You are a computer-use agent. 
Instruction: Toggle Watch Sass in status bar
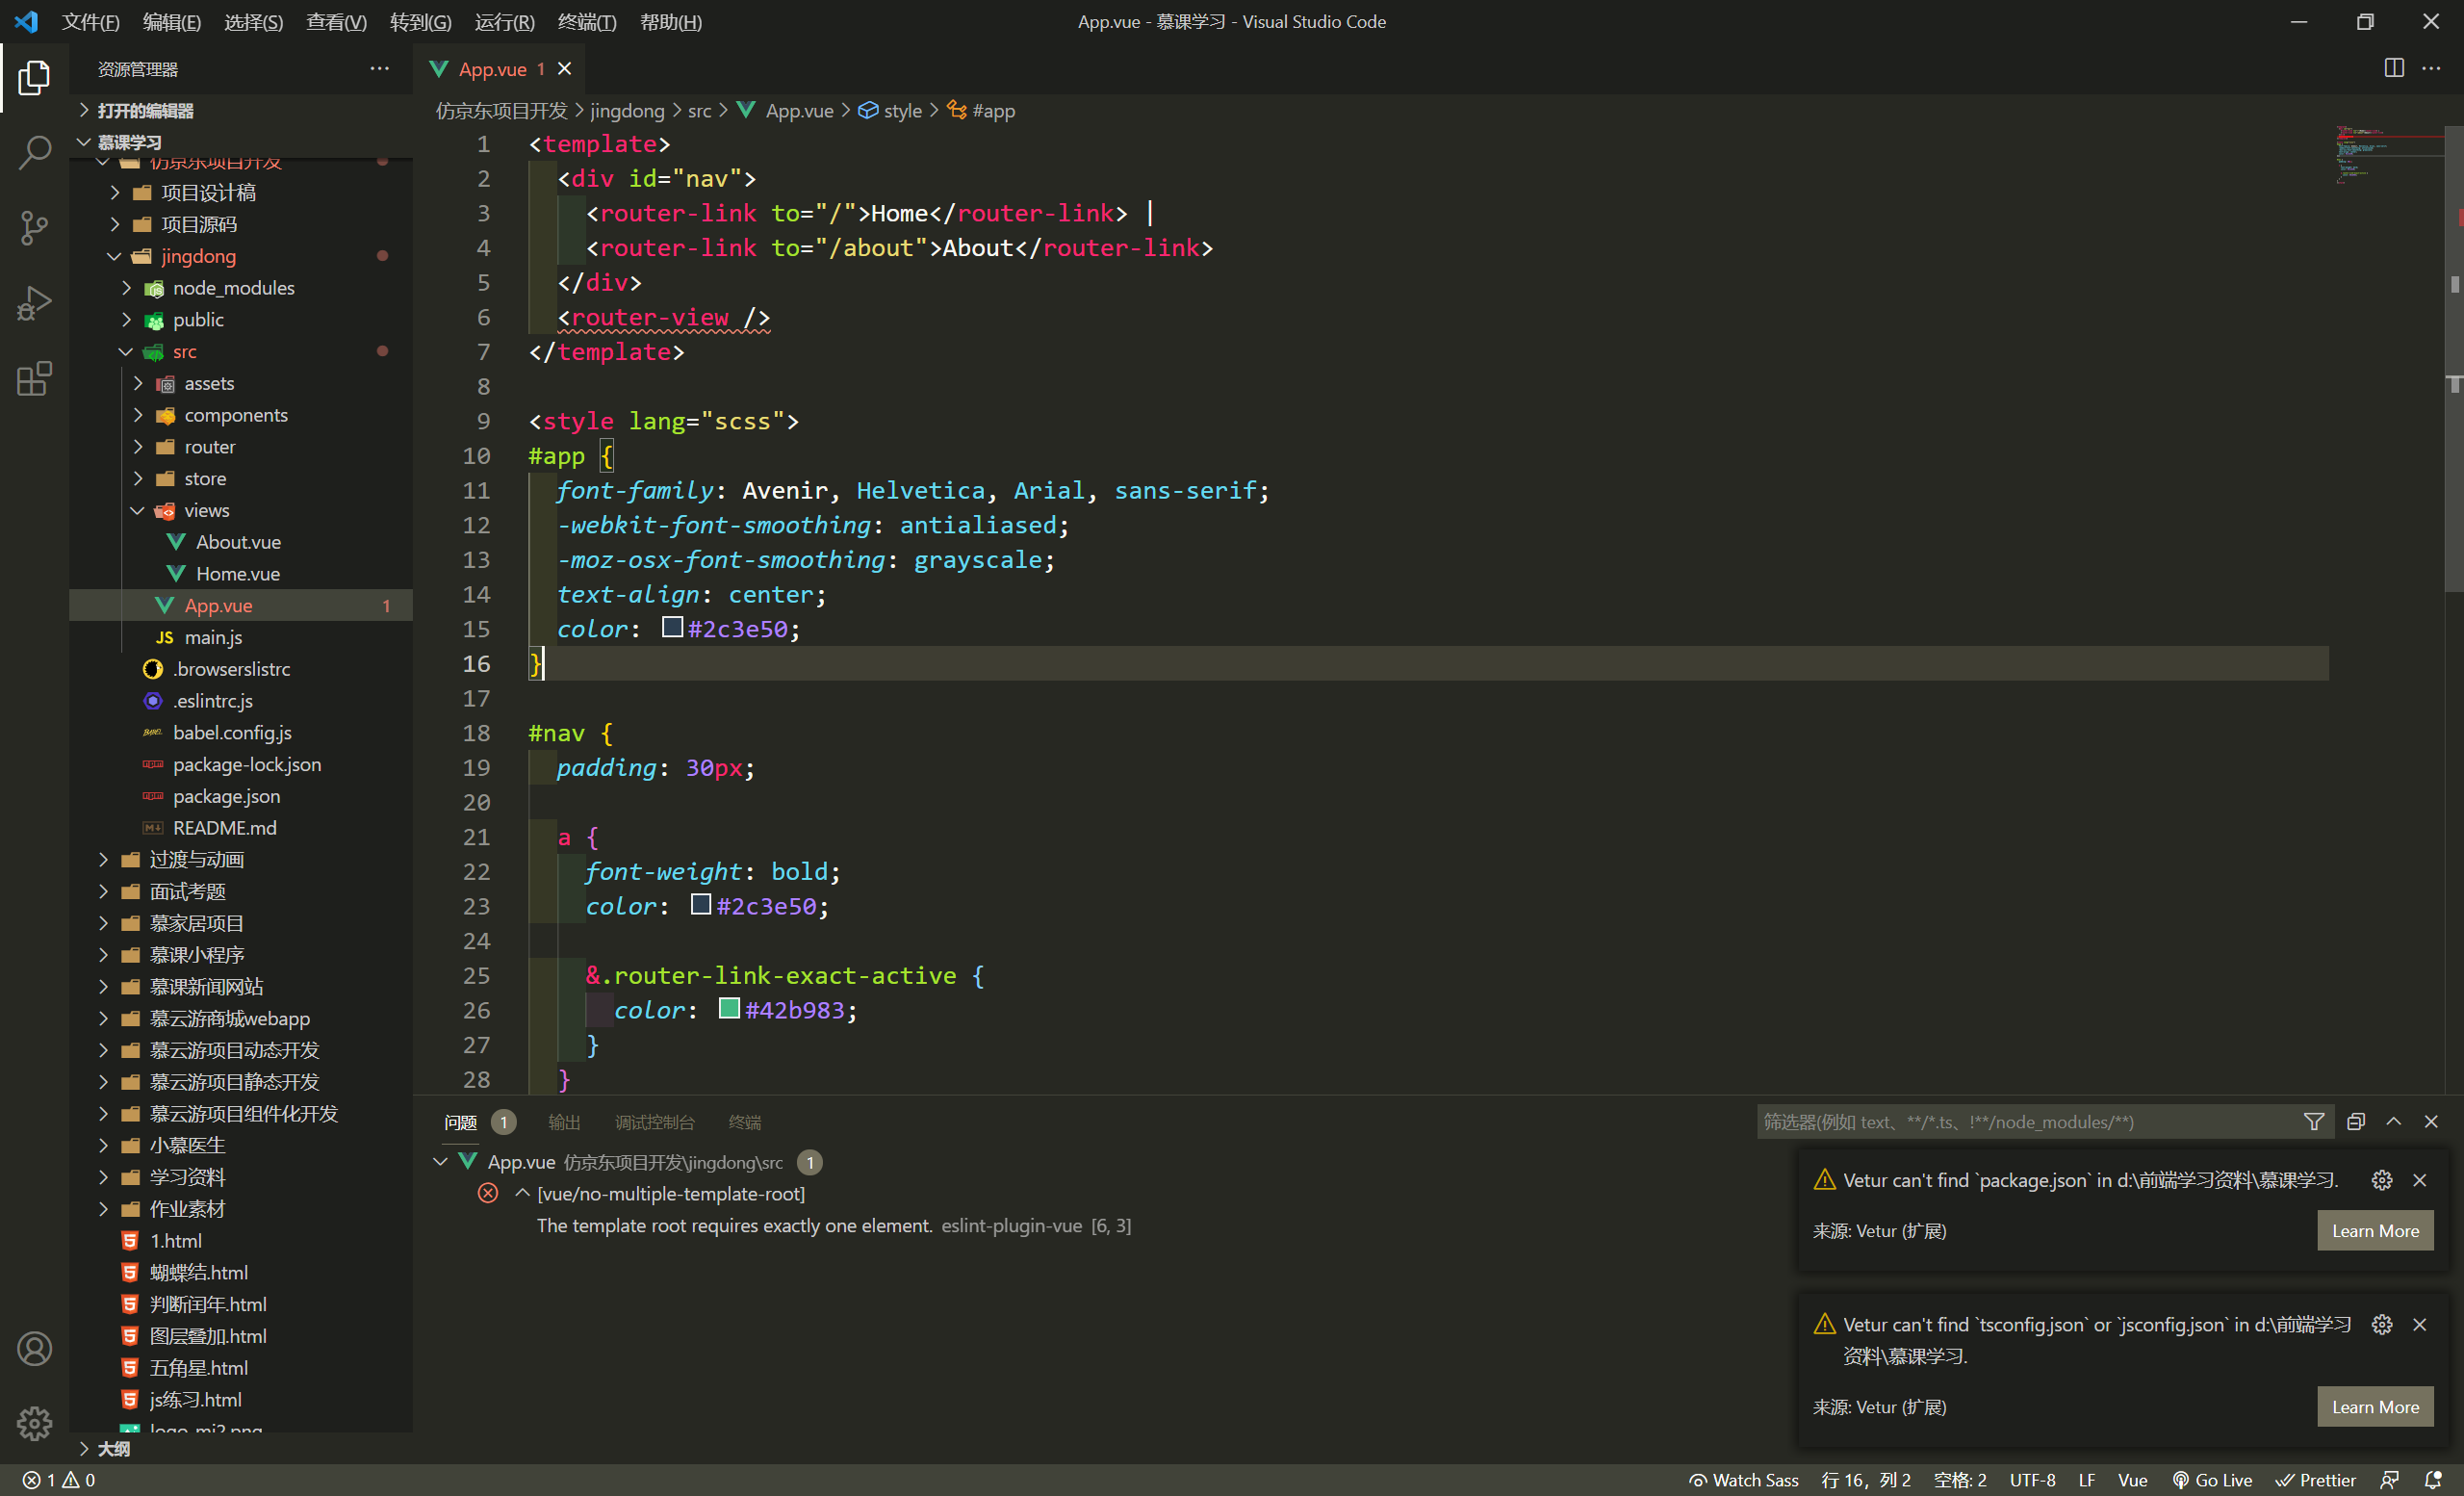coord(1743,1480)
